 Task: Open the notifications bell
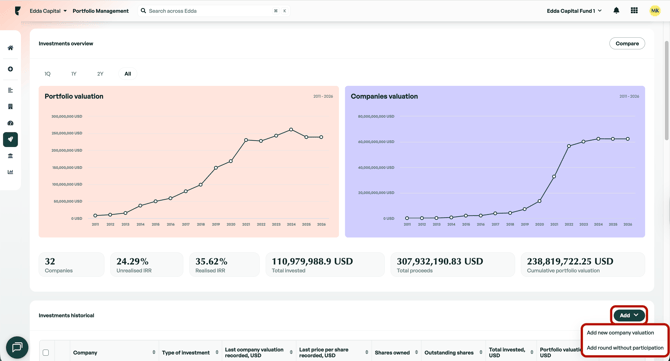[616, 11]
